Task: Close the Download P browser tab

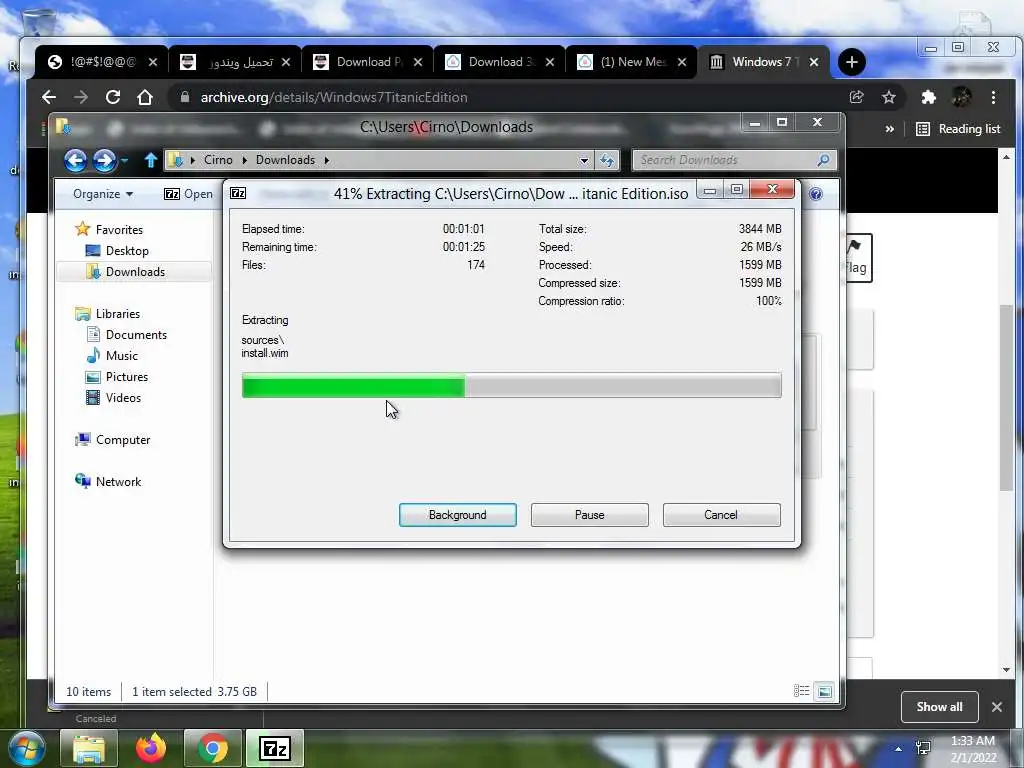Action: (x=418, y=62)
